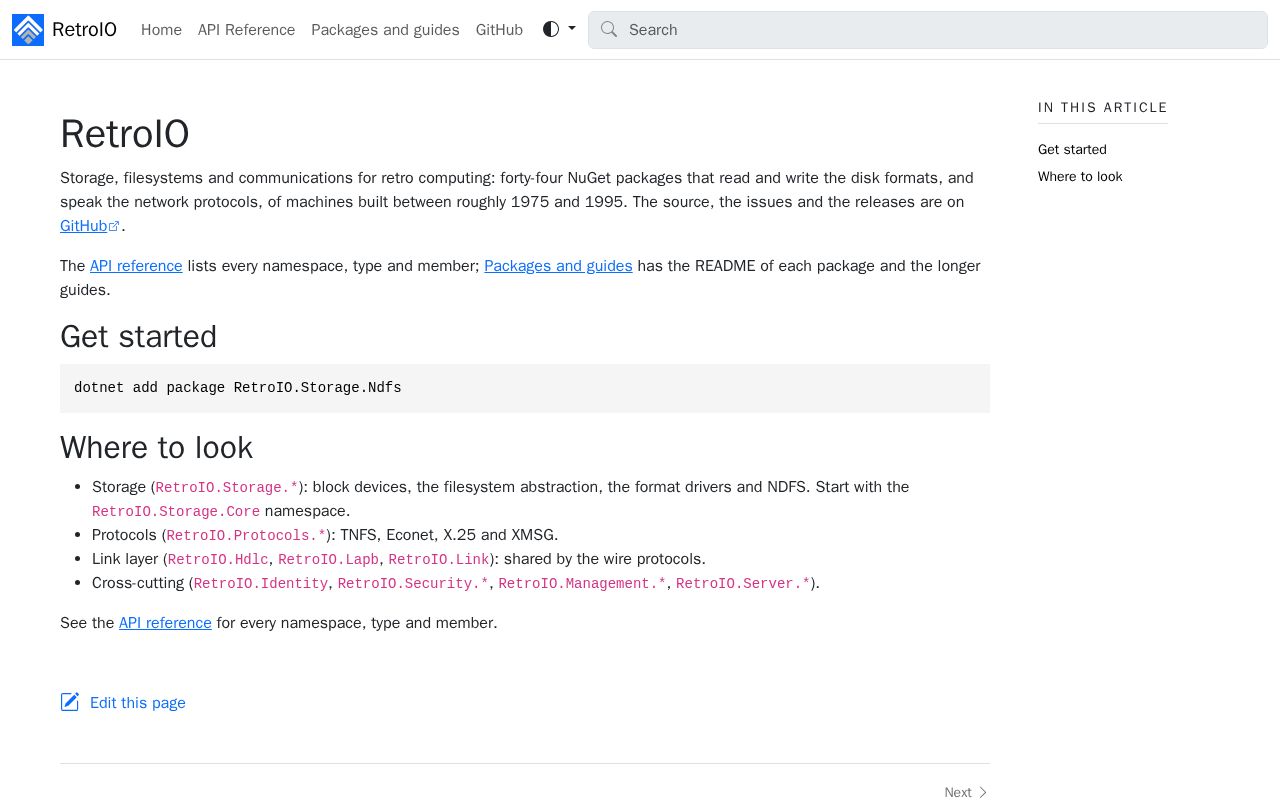1280x800 pixels.
Task: Click the RetroIO.Storage.Core namespace text
Action: pos(176,512)
